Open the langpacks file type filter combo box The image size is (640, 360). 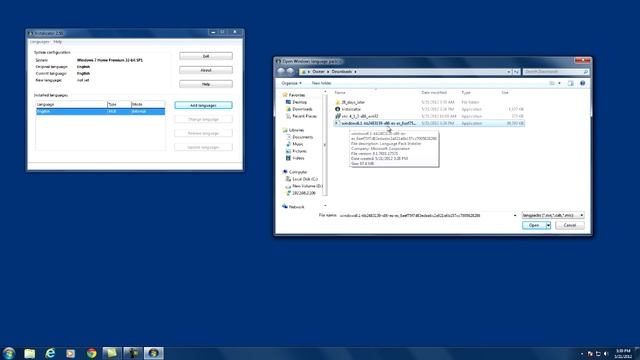point(553,215)
